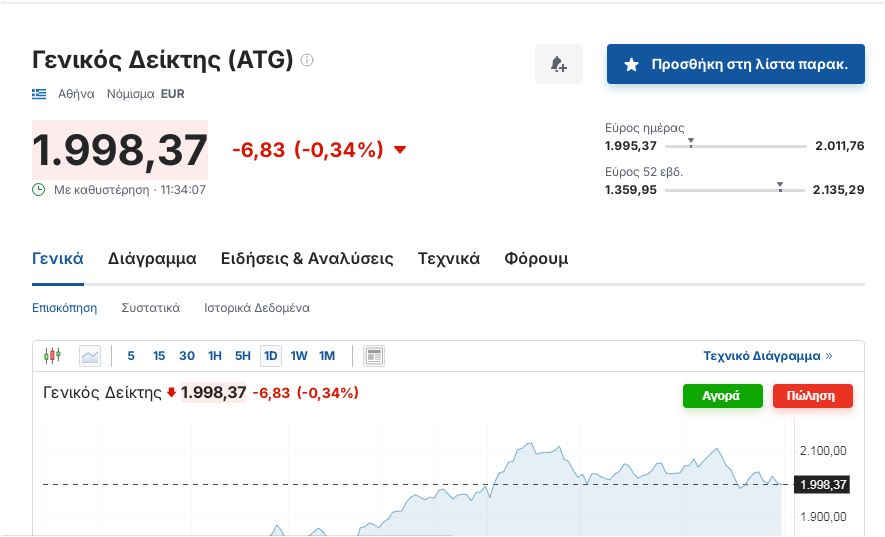The height and width of the screenshot is (537, 885).
Task: Switch to Ειδήσεις & Αναλύσεις tab
Action: coord(307,258)
